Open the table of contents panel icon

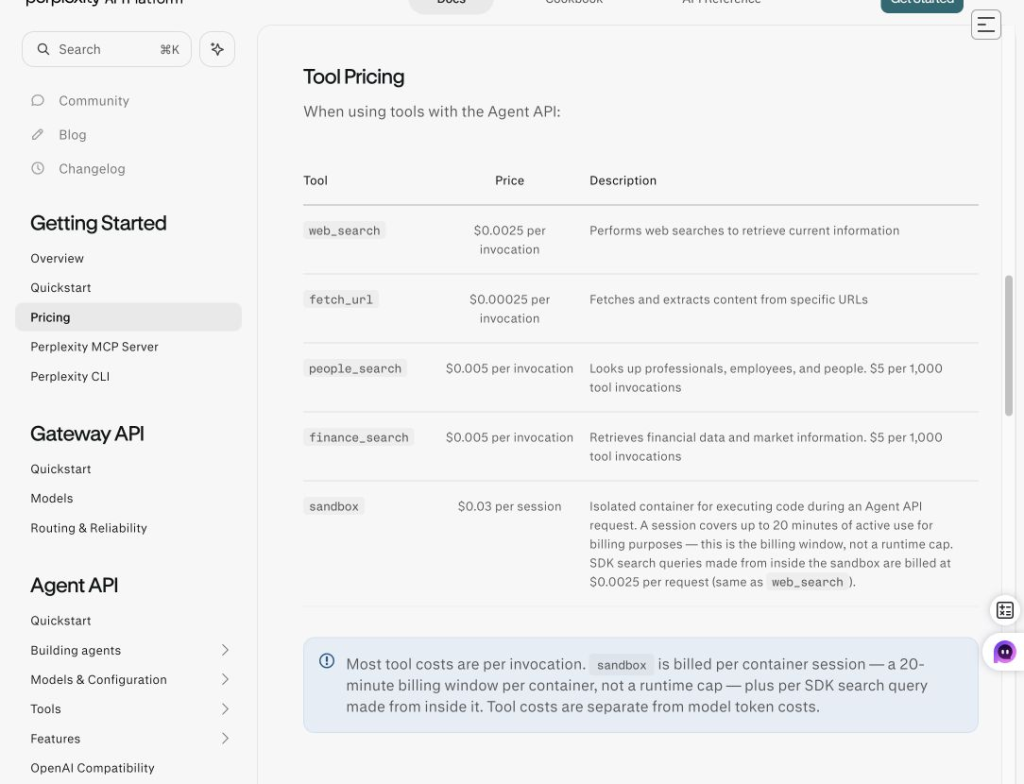[985, 25]
